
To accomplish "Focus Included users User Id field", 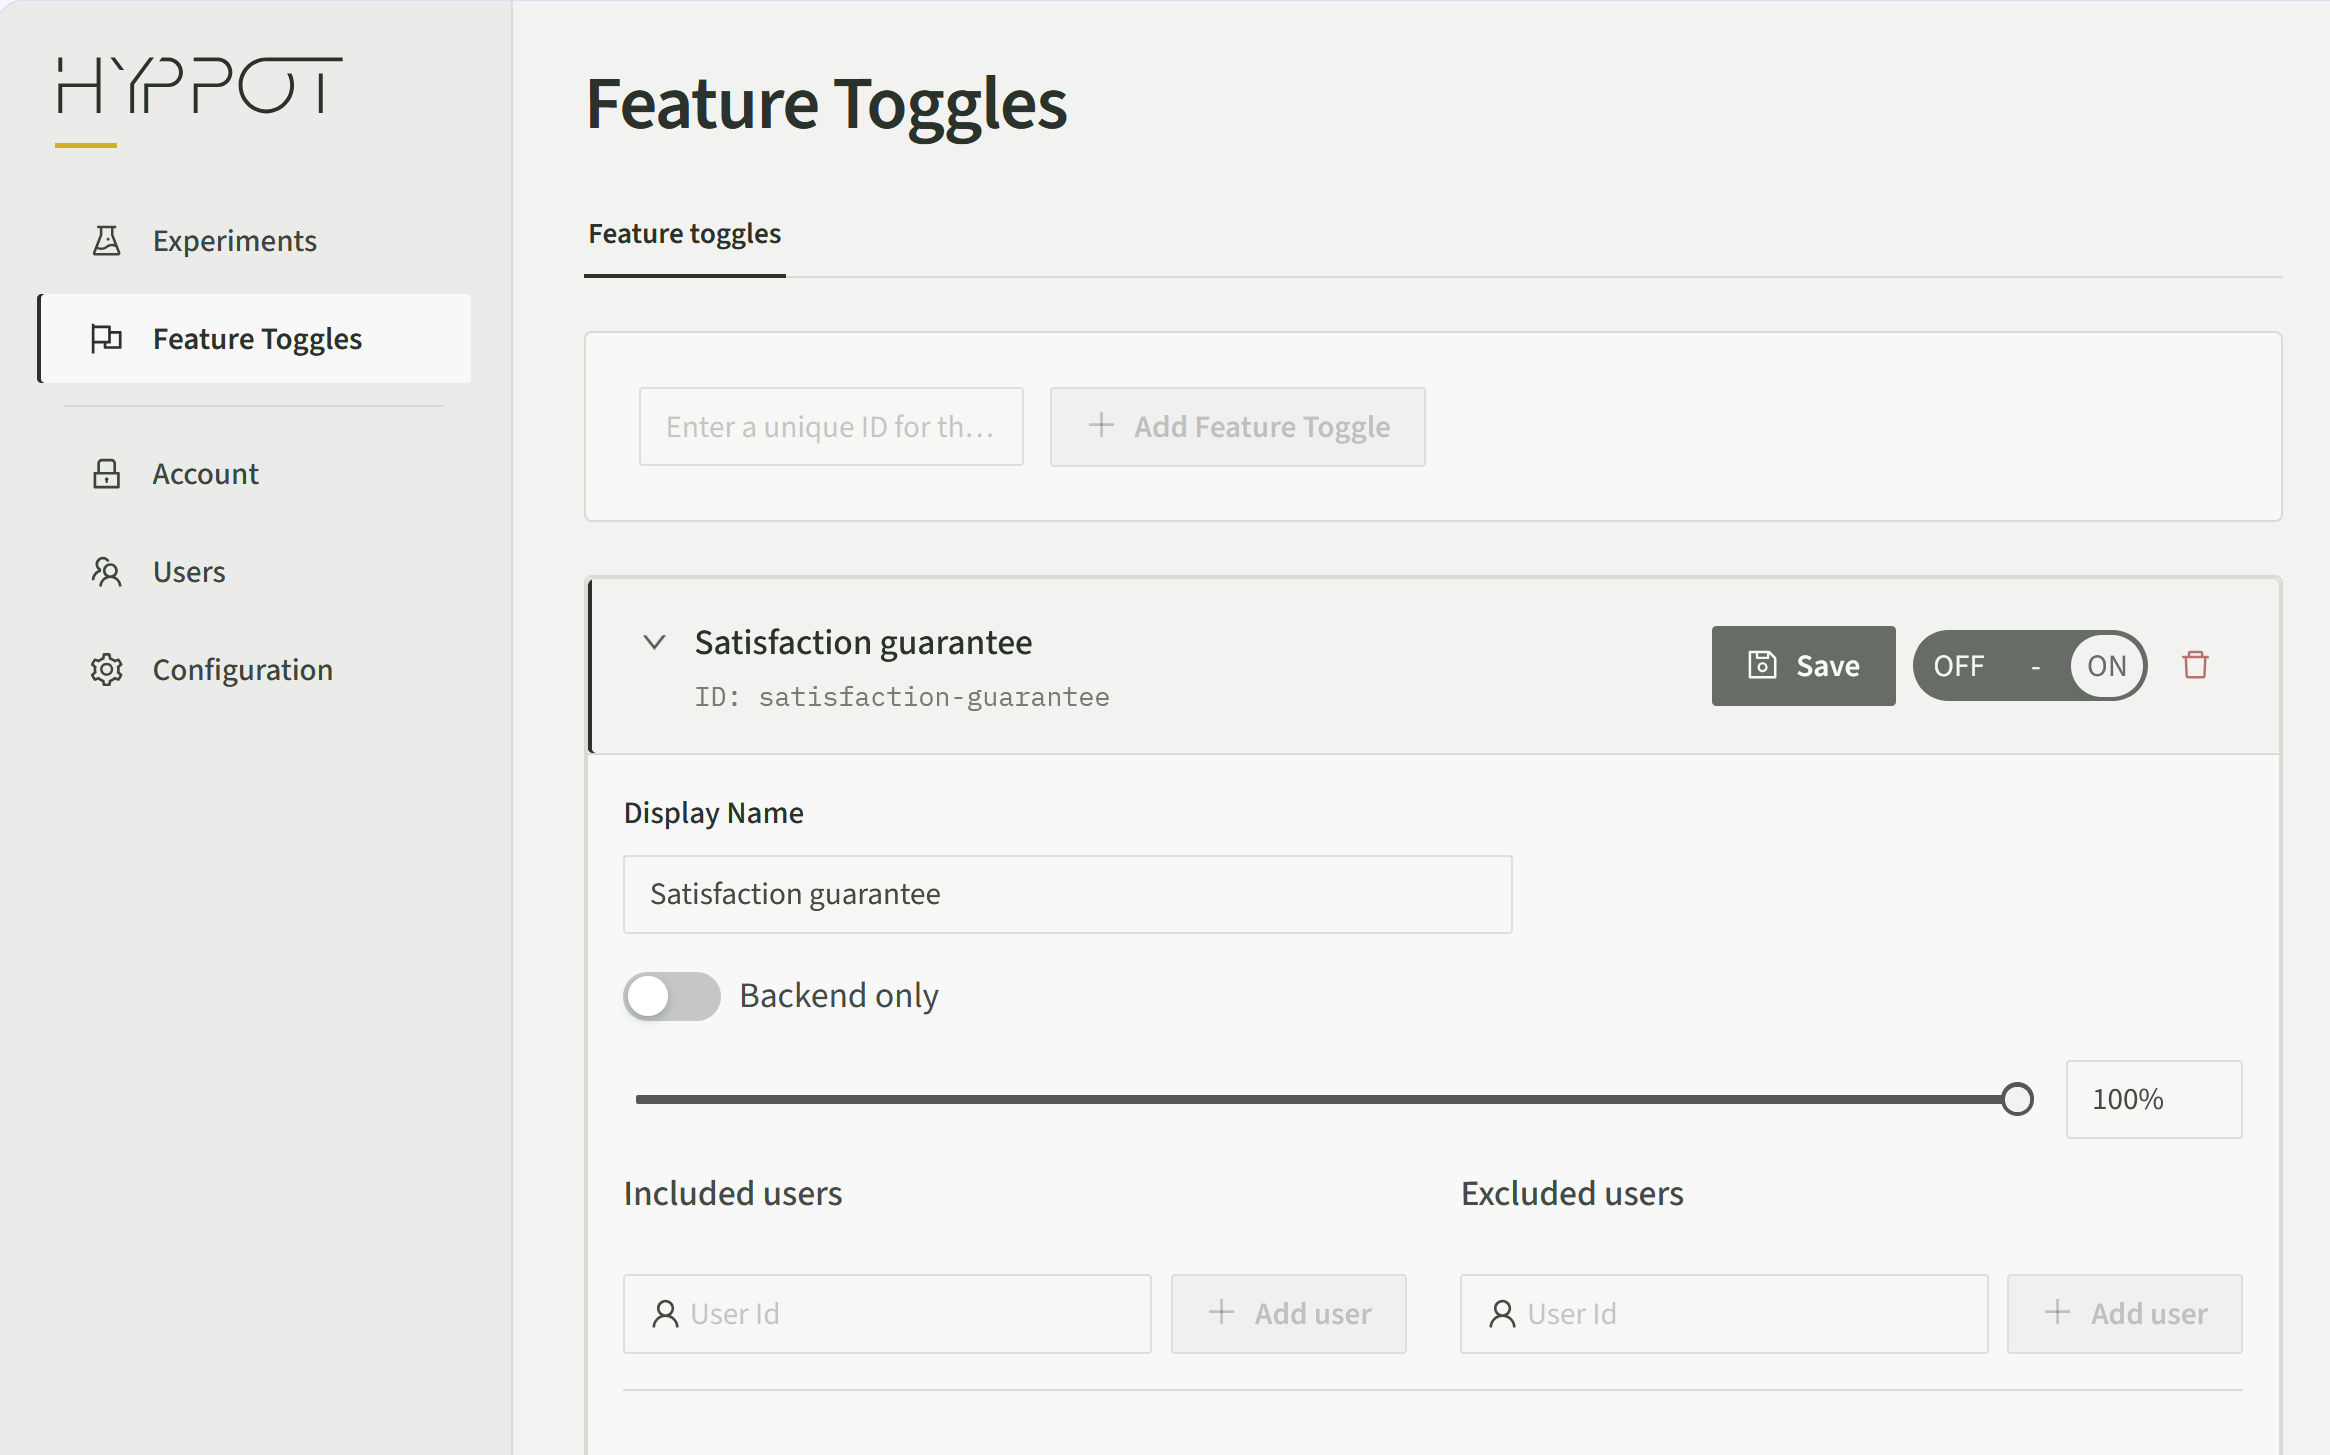I will tap(887, 1314).
